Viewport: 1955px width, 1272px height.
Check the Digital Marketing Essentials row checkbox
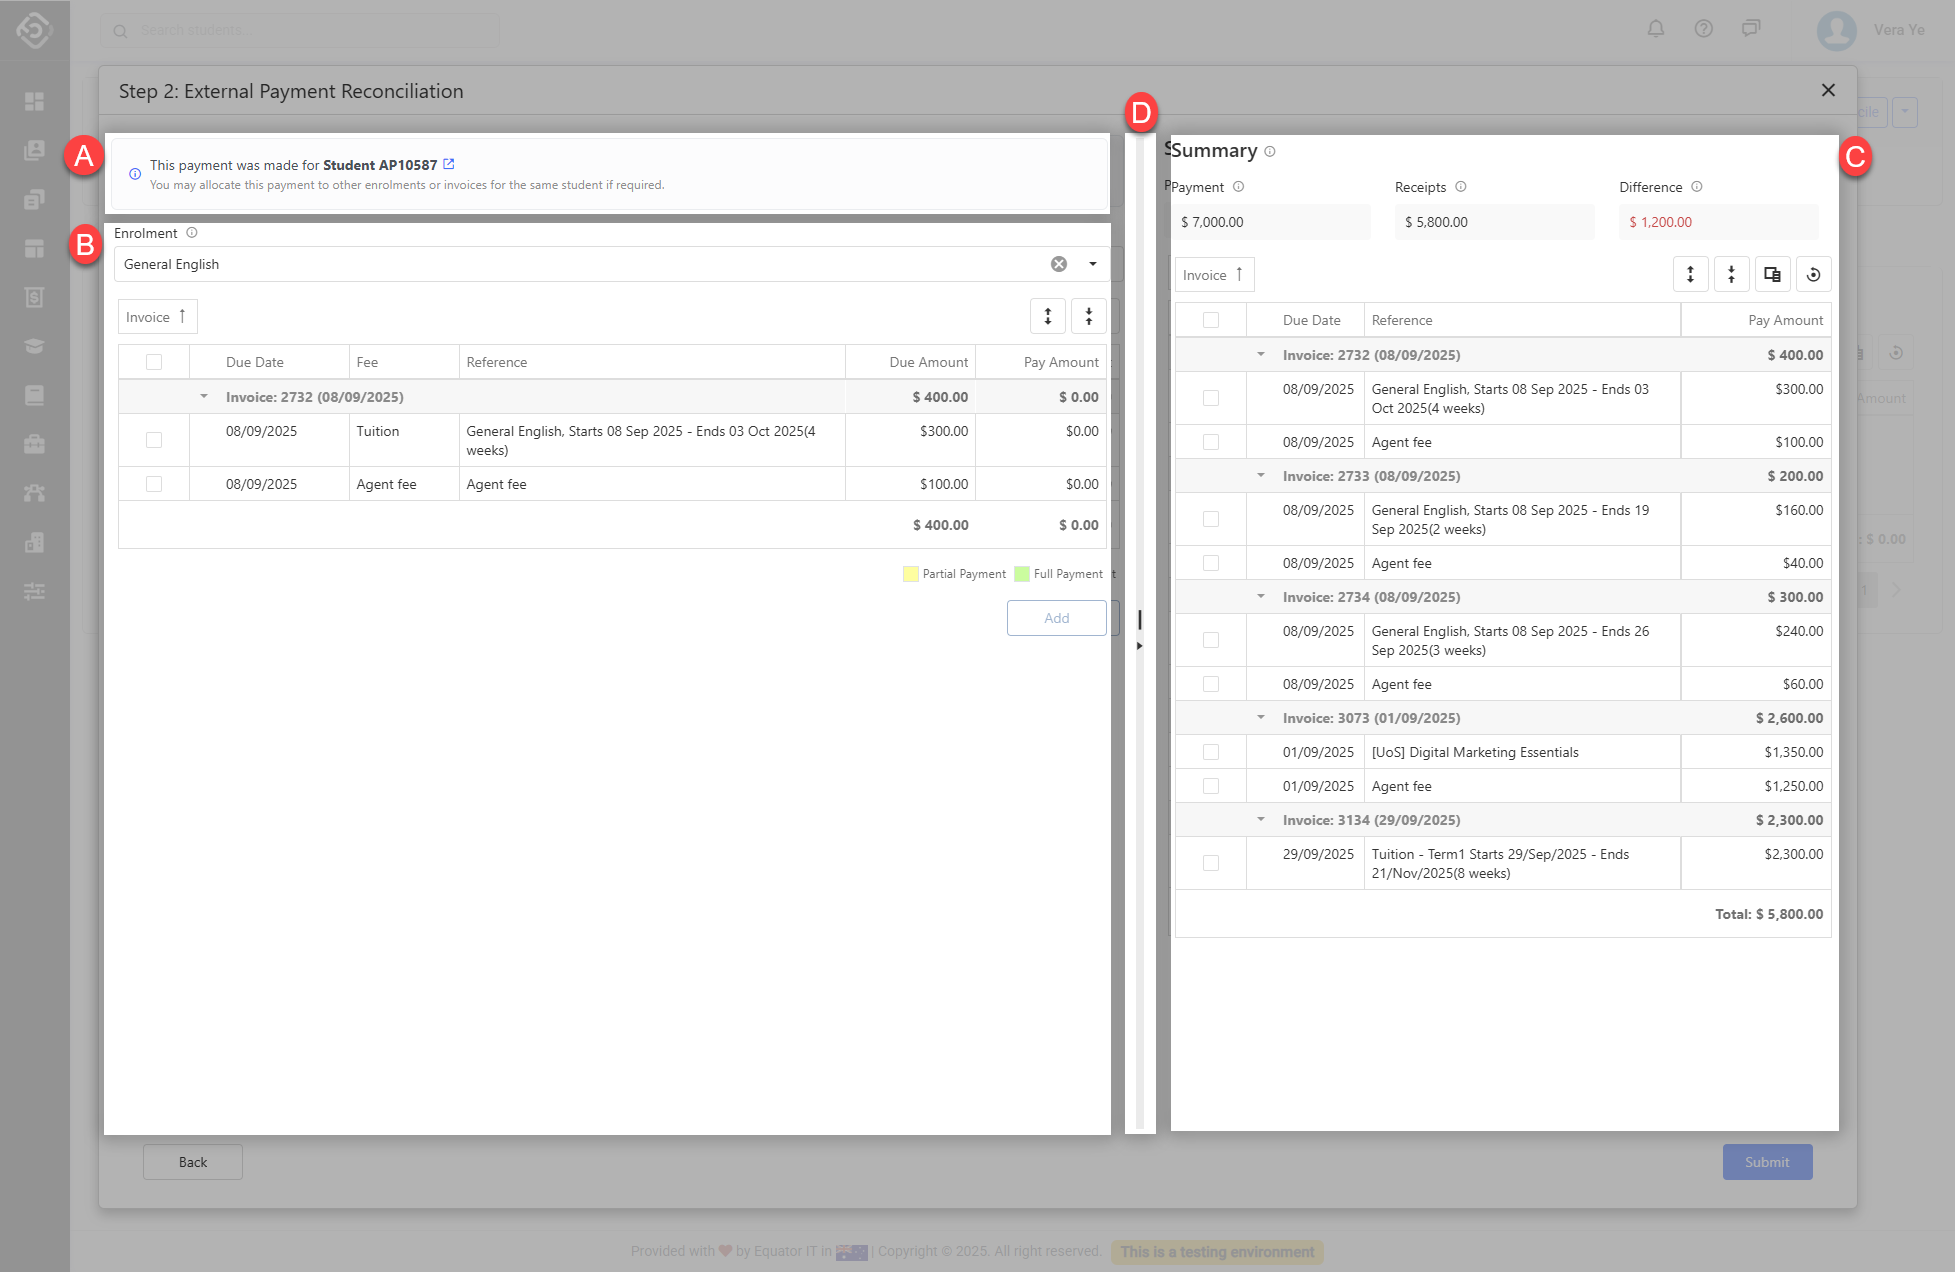pos(1211,752)
